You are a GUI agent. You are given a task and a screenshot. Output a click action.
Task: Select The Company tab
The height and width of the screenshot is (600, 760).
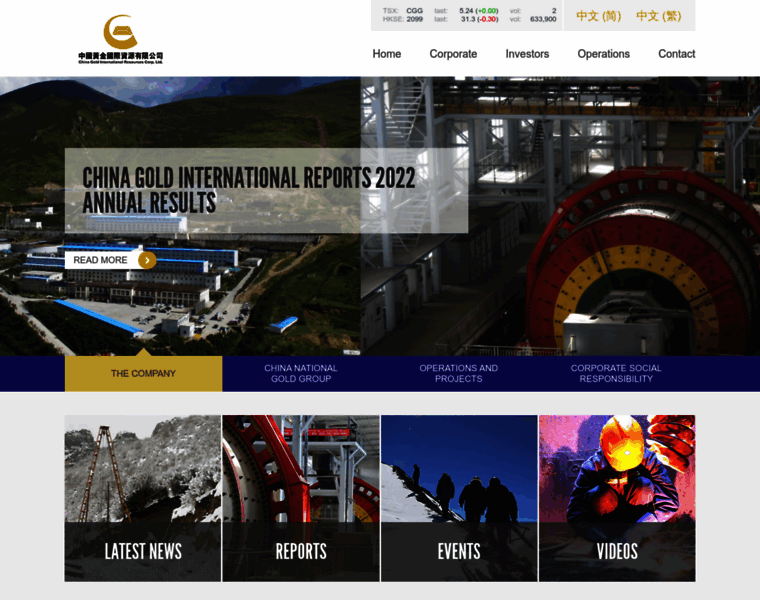coord(143,373)
